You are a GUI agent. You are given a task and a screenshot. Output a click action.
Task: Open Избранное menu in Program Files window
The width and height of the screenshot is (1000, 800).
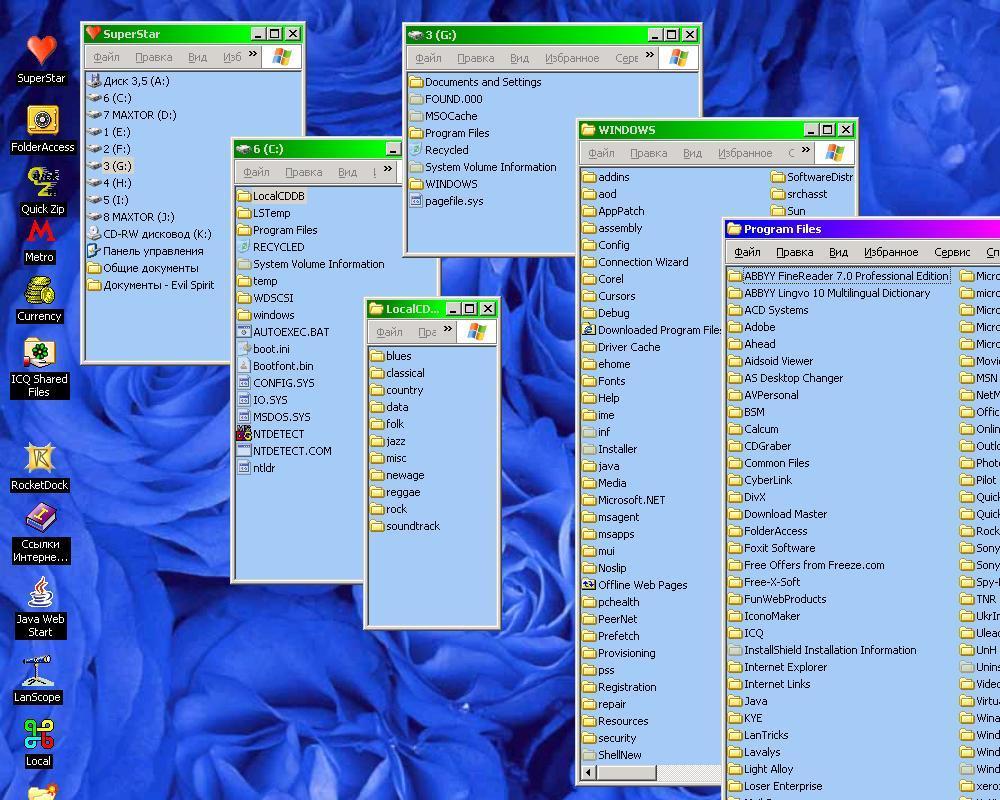[x=890, y=252]
